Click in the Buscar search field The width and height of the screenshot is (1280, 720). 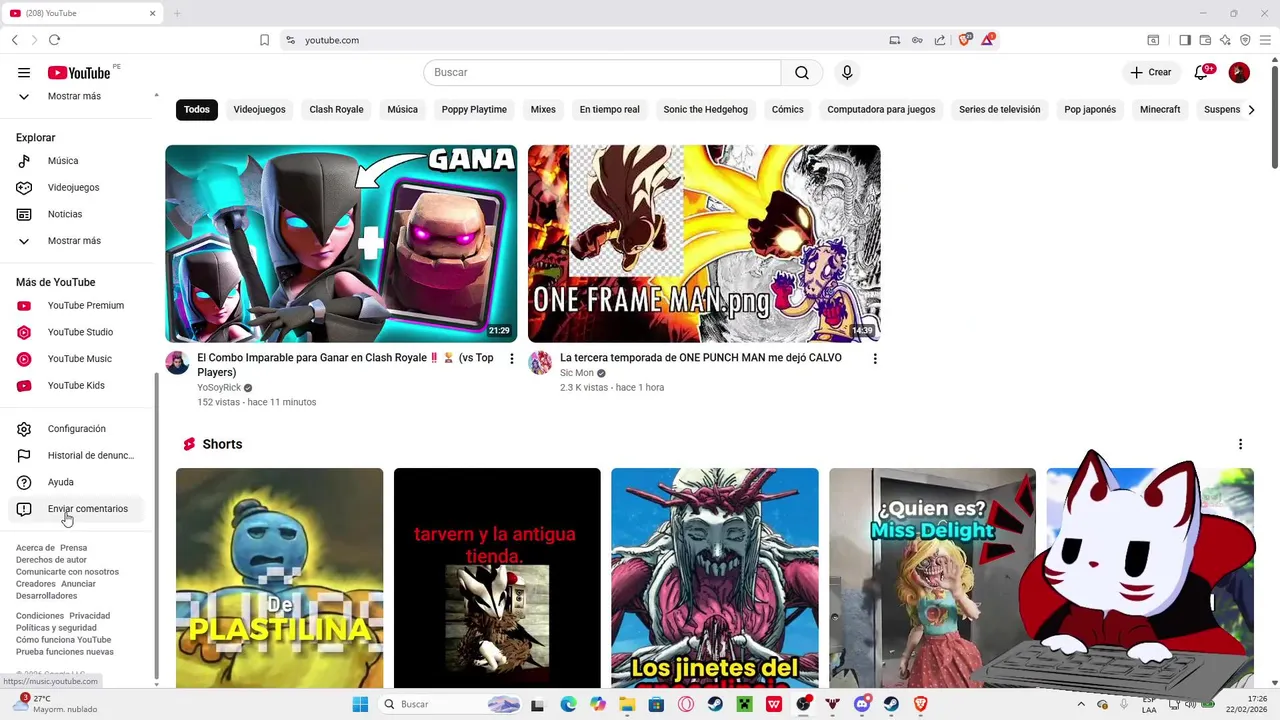(x=602, y=72)
